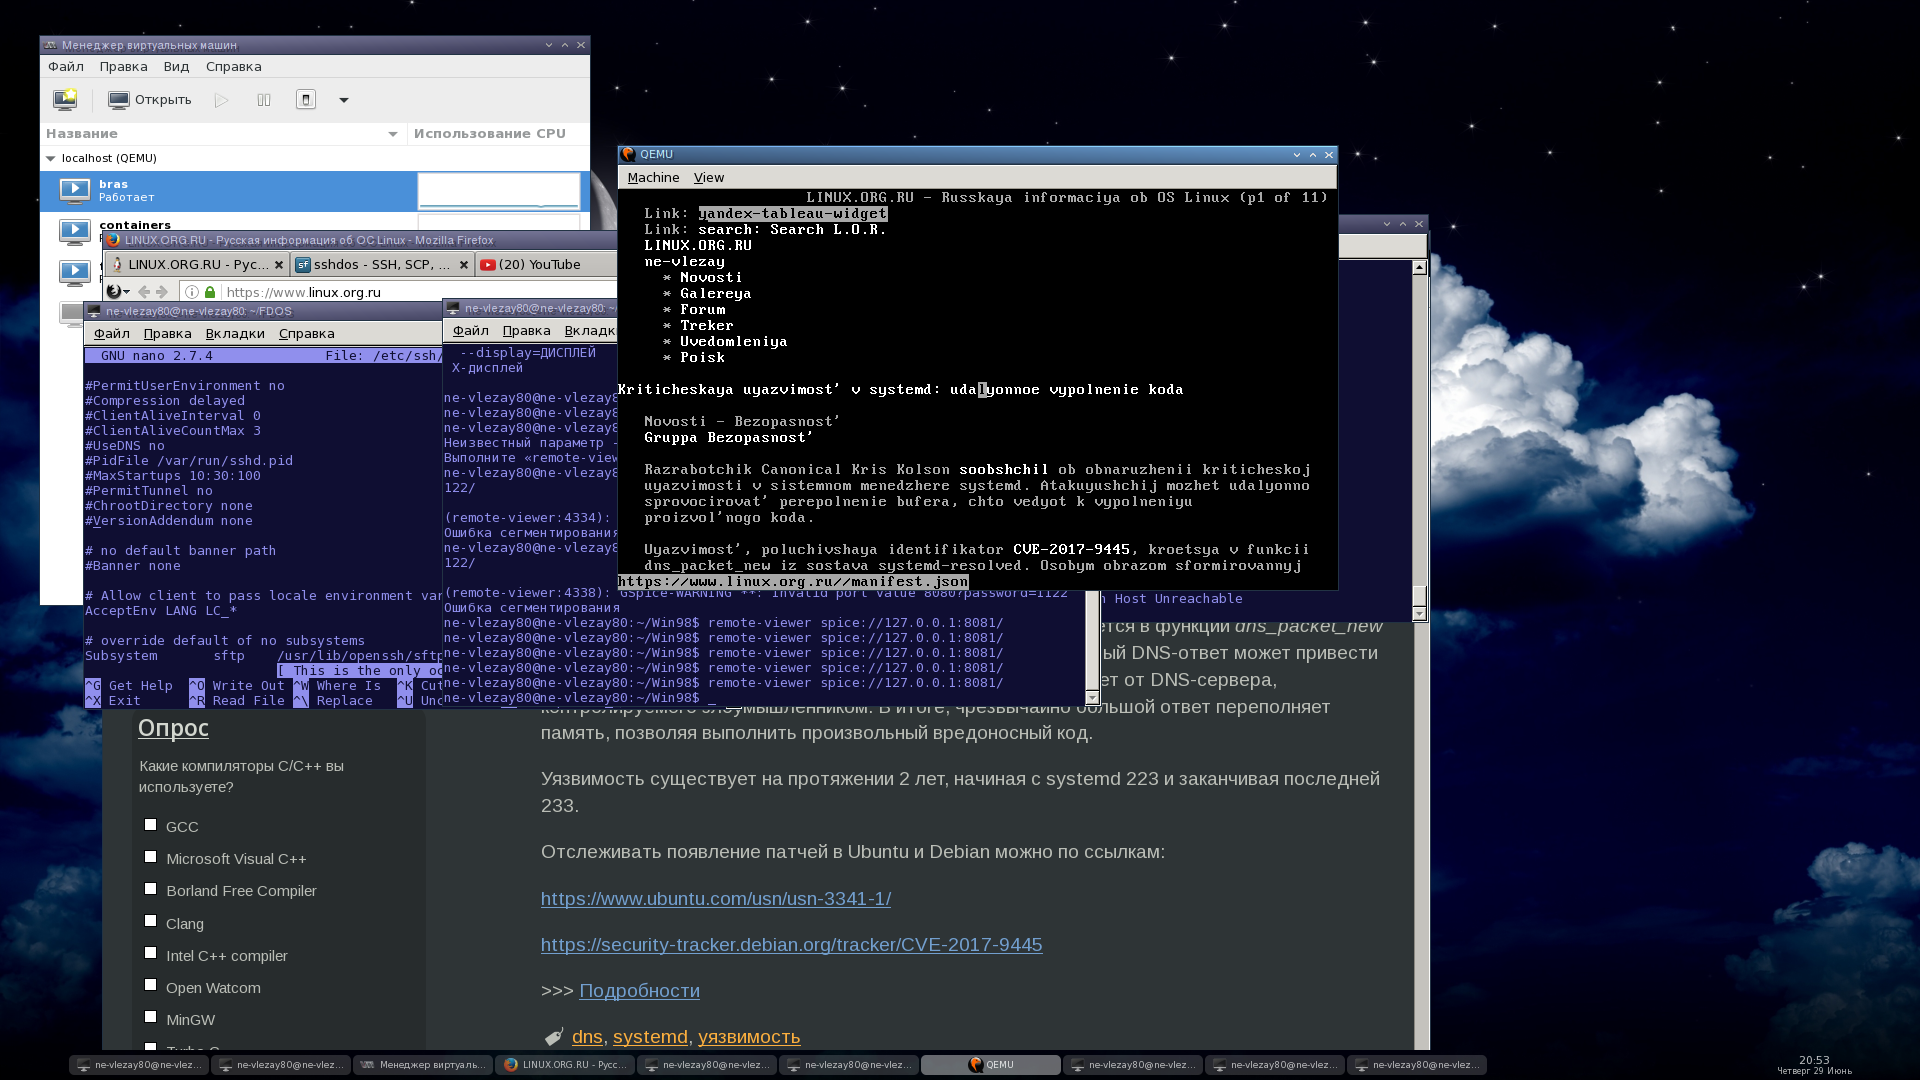Open the QEMU View menu
The image size is (1920, 1080).
pos(709,178)
